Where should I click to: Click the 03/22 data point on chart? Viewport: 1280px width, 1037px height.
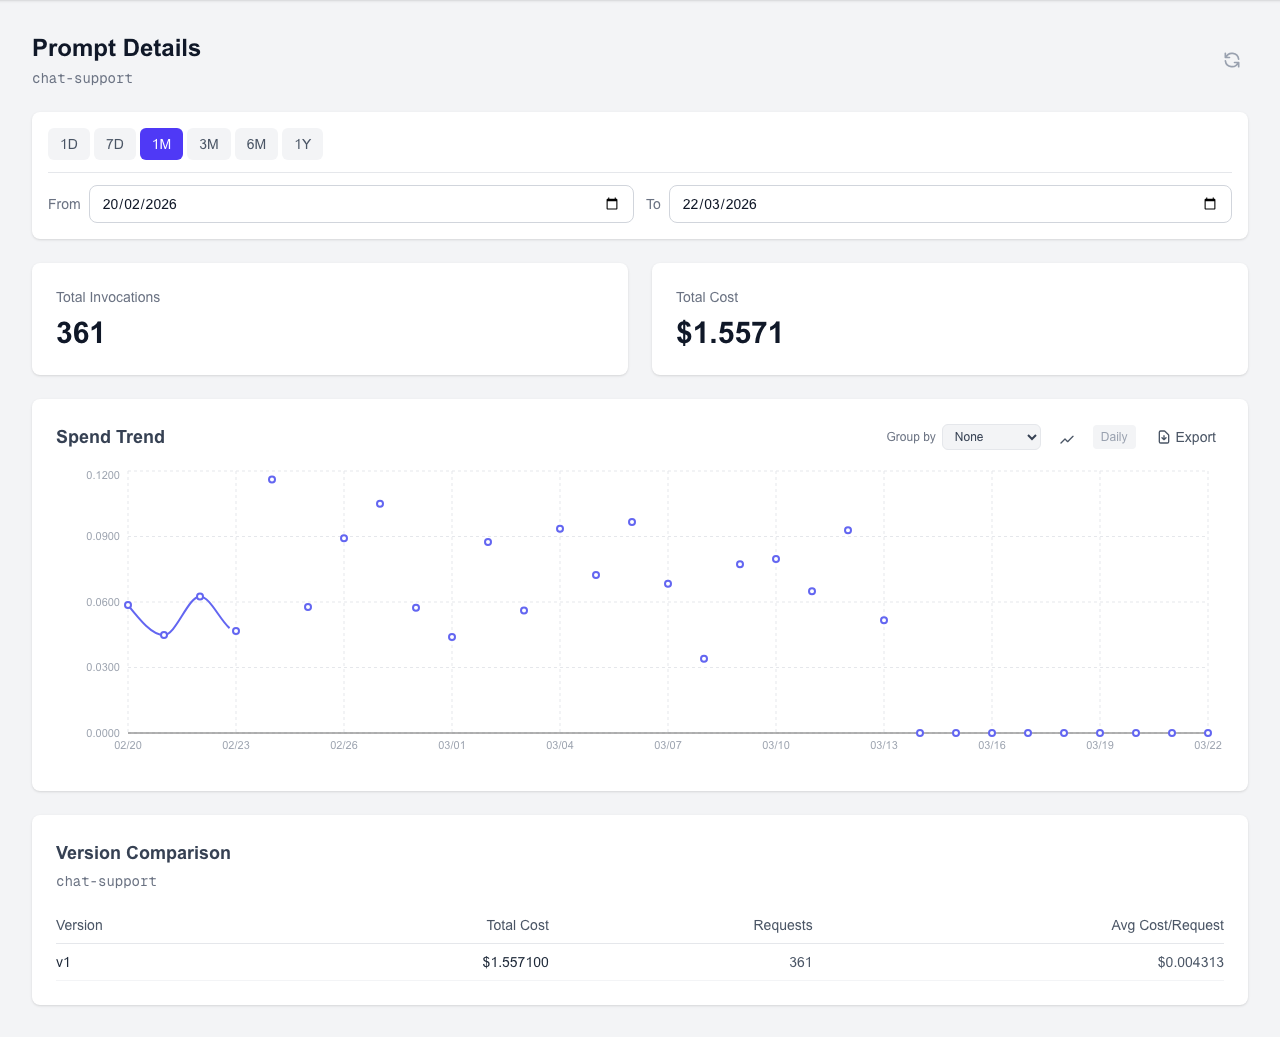pyautogui.click(x=1208, y=733)
